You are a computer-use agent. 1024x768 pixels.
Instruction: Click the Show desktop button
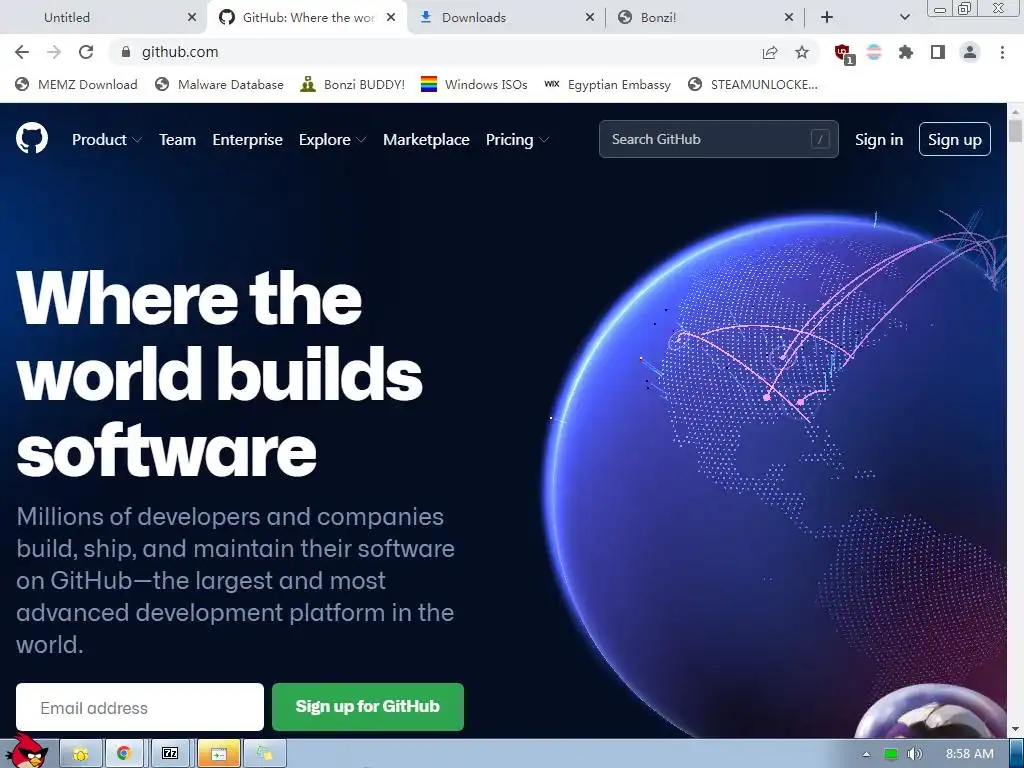[x=1017, y=754]
